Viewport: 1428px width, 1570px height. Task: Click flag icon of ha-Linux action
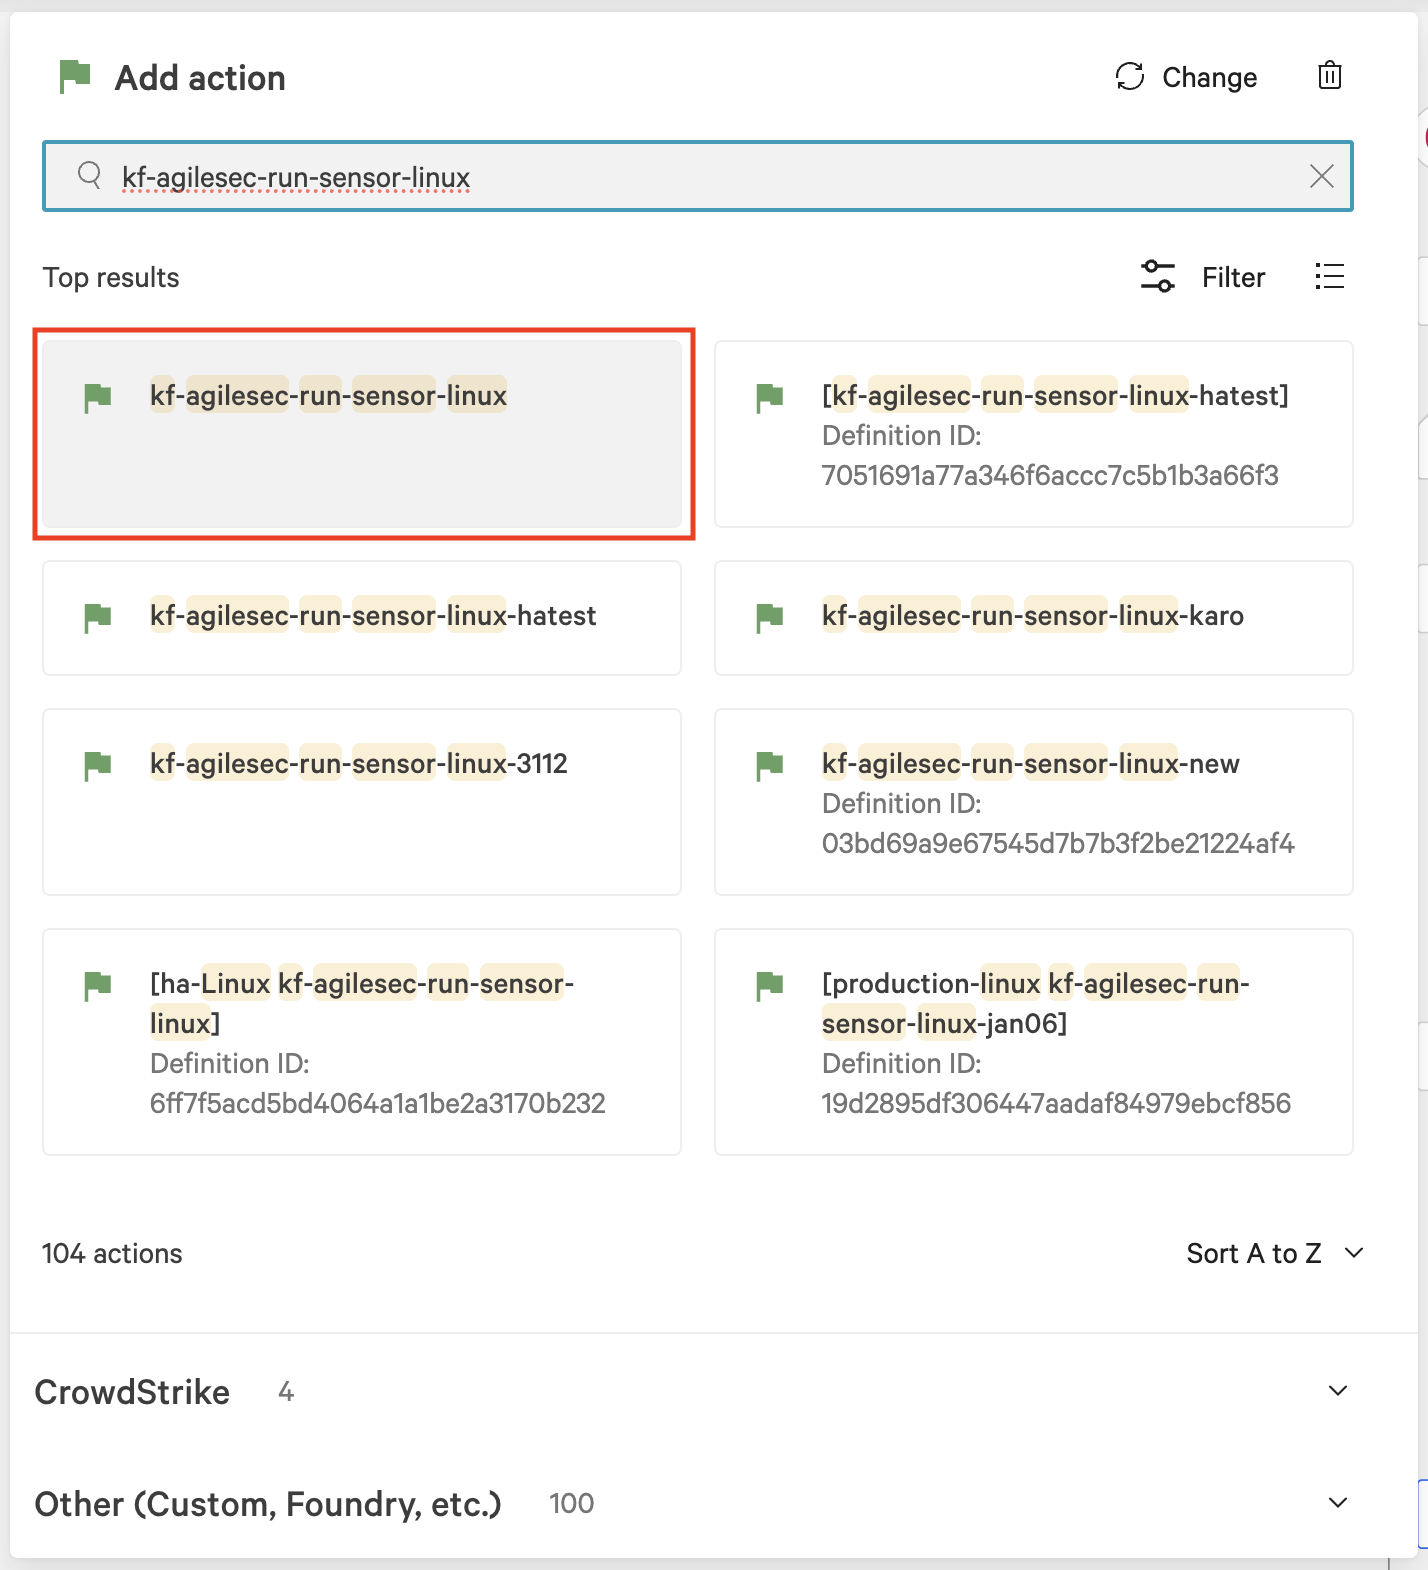coord(98,986)
